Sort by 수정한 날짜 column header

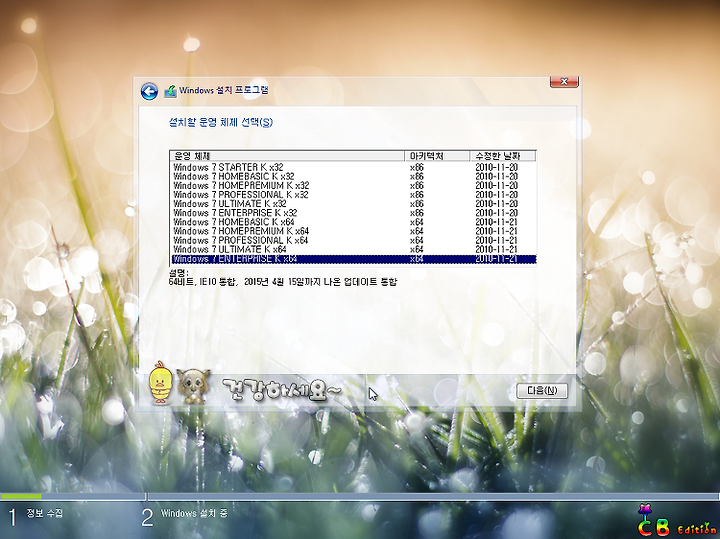tap(502, 156)
